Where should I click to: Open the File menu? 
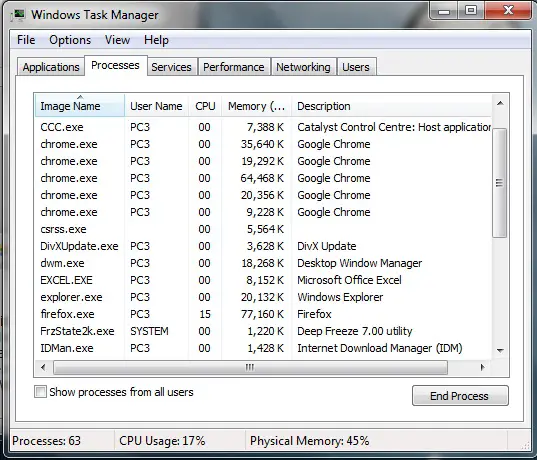click(26, 40)
